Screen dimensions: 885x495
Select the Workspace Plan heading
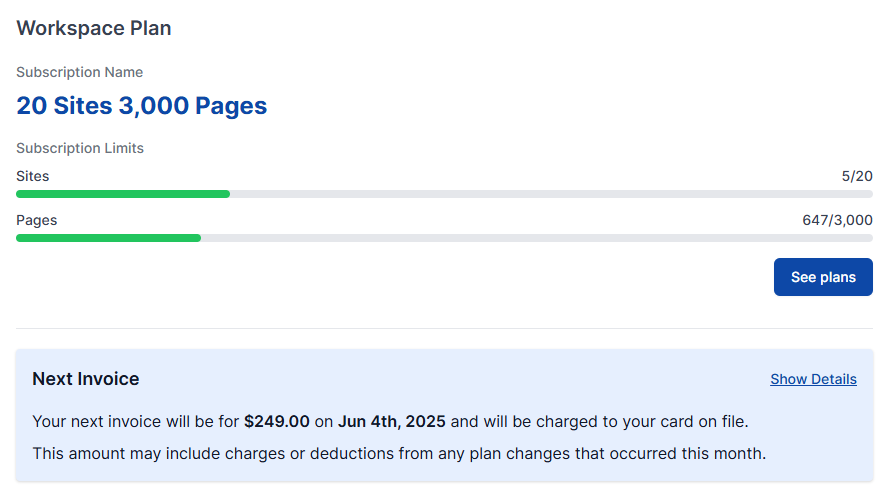94,28
